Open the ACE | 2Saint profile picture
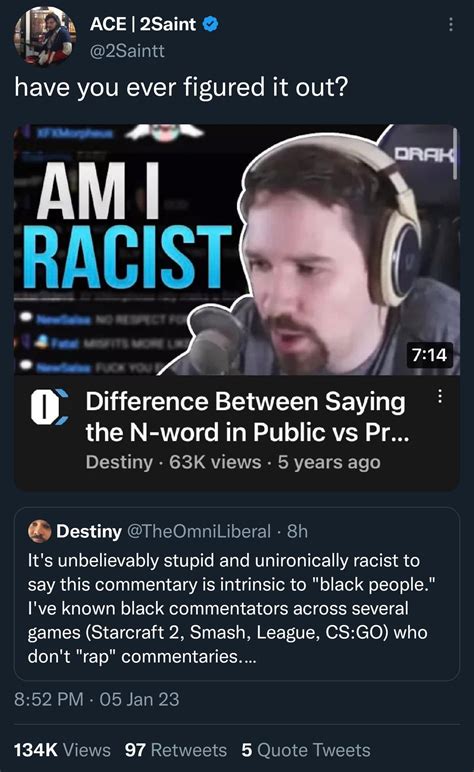The width and height of the screenshot is (474, 772). point(45,36)
